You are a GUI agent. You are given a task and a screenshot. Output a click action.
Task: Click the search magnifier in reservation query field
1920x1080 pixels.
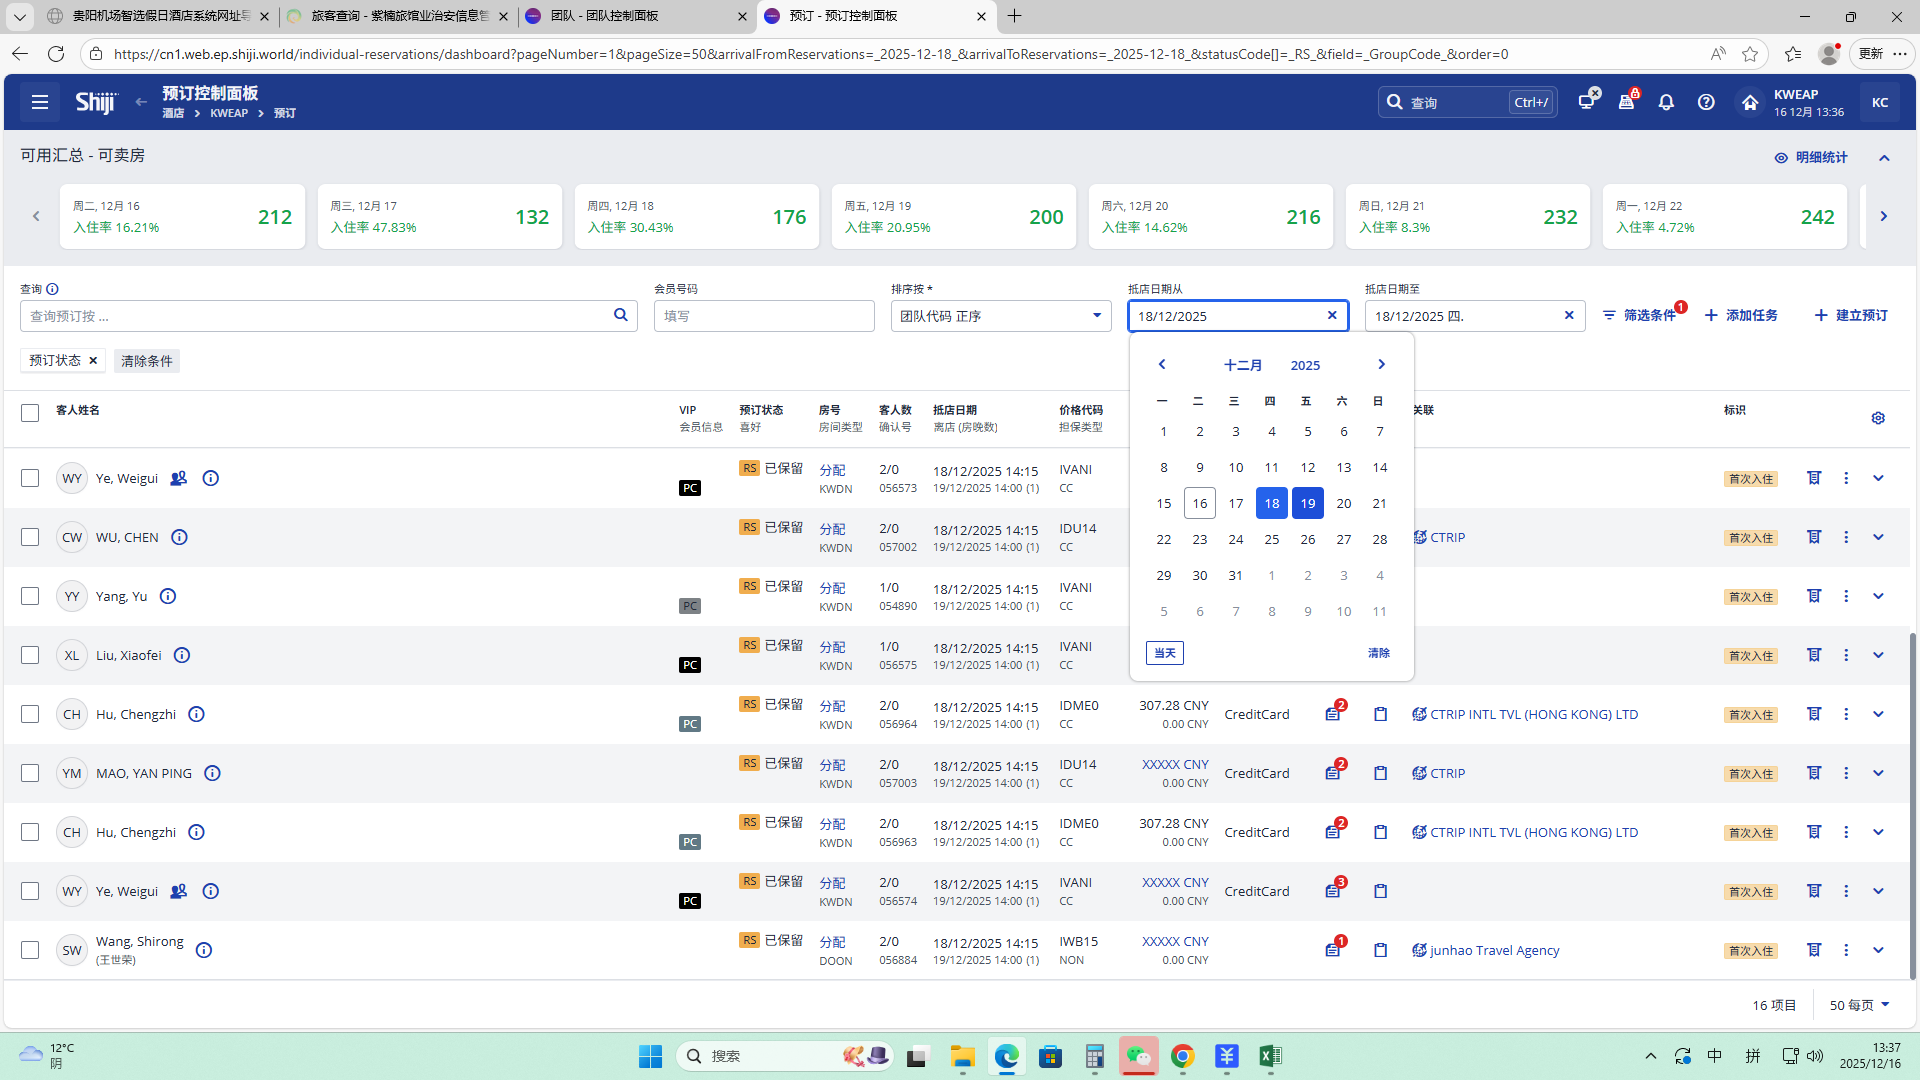(620, 315)
